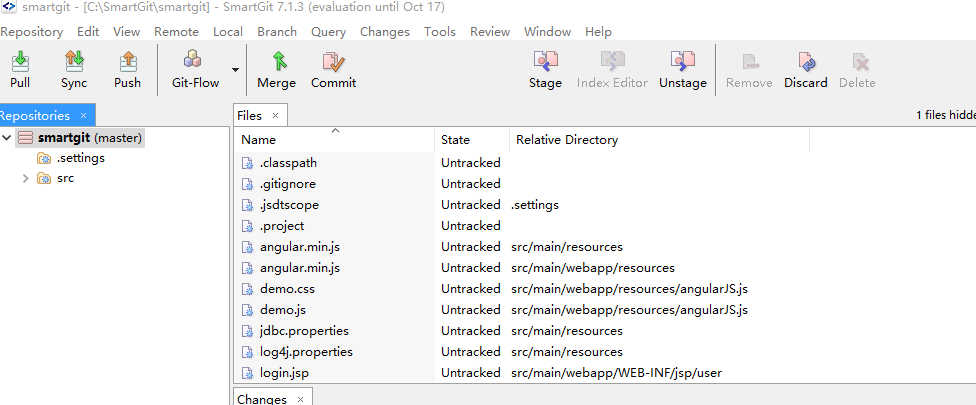
Task: Click the Delete toolbar icon
Action: (x=860, y=61)
